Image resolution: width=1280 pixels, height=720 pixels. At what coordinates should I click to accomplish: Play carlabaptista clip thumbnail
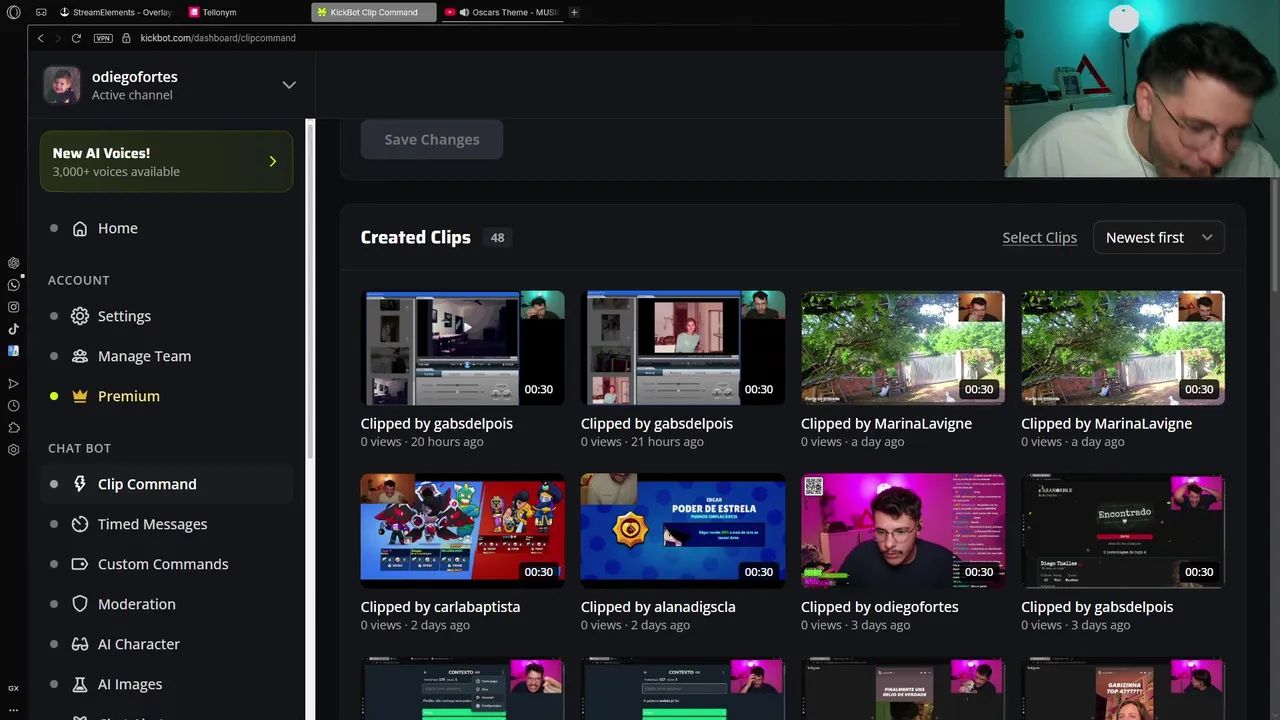[x=463, y=531]
